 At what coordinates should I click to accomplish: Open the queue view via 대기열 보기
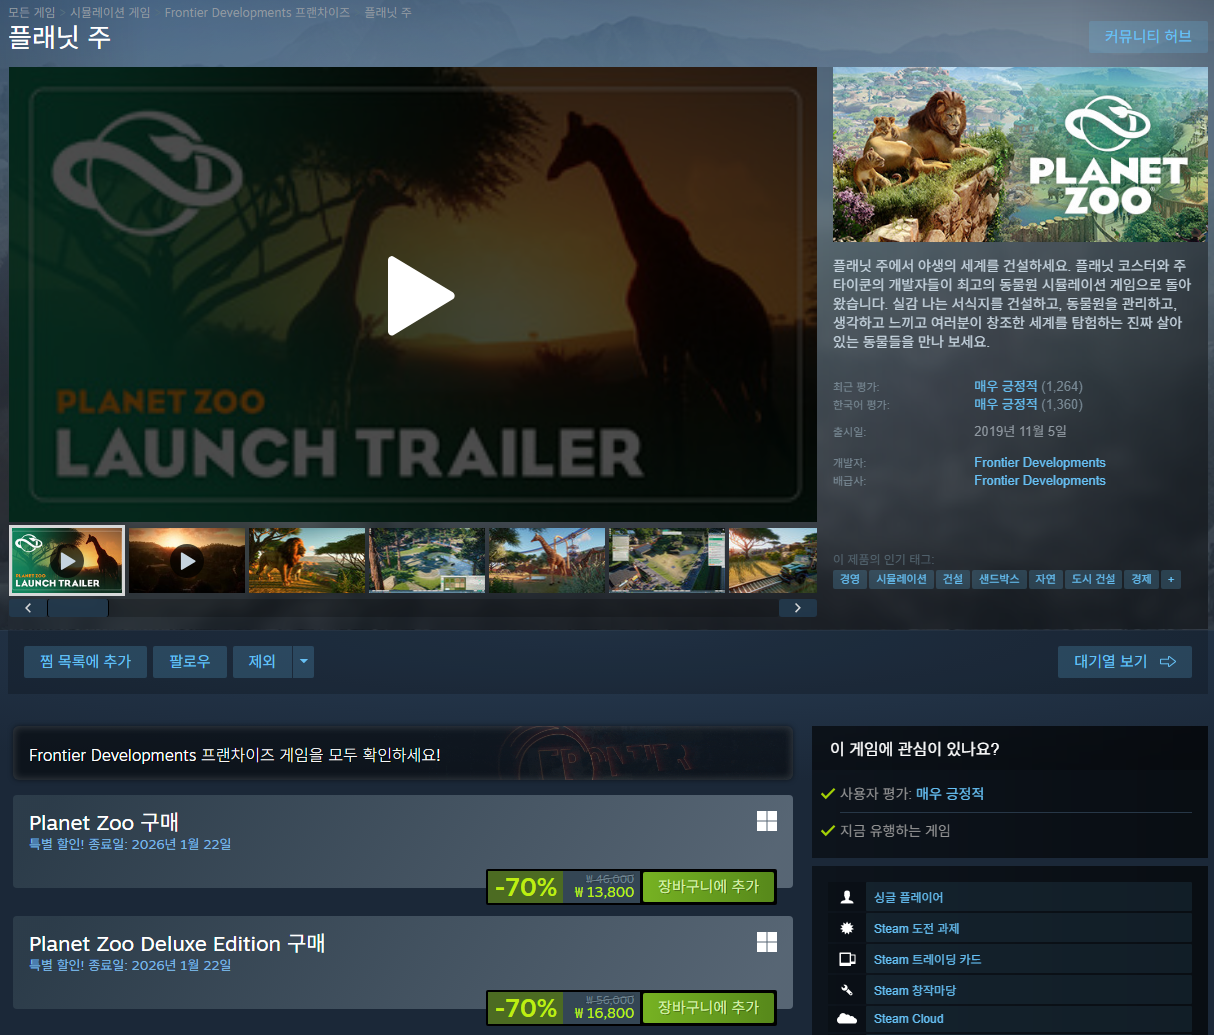tap(1124, 662)
